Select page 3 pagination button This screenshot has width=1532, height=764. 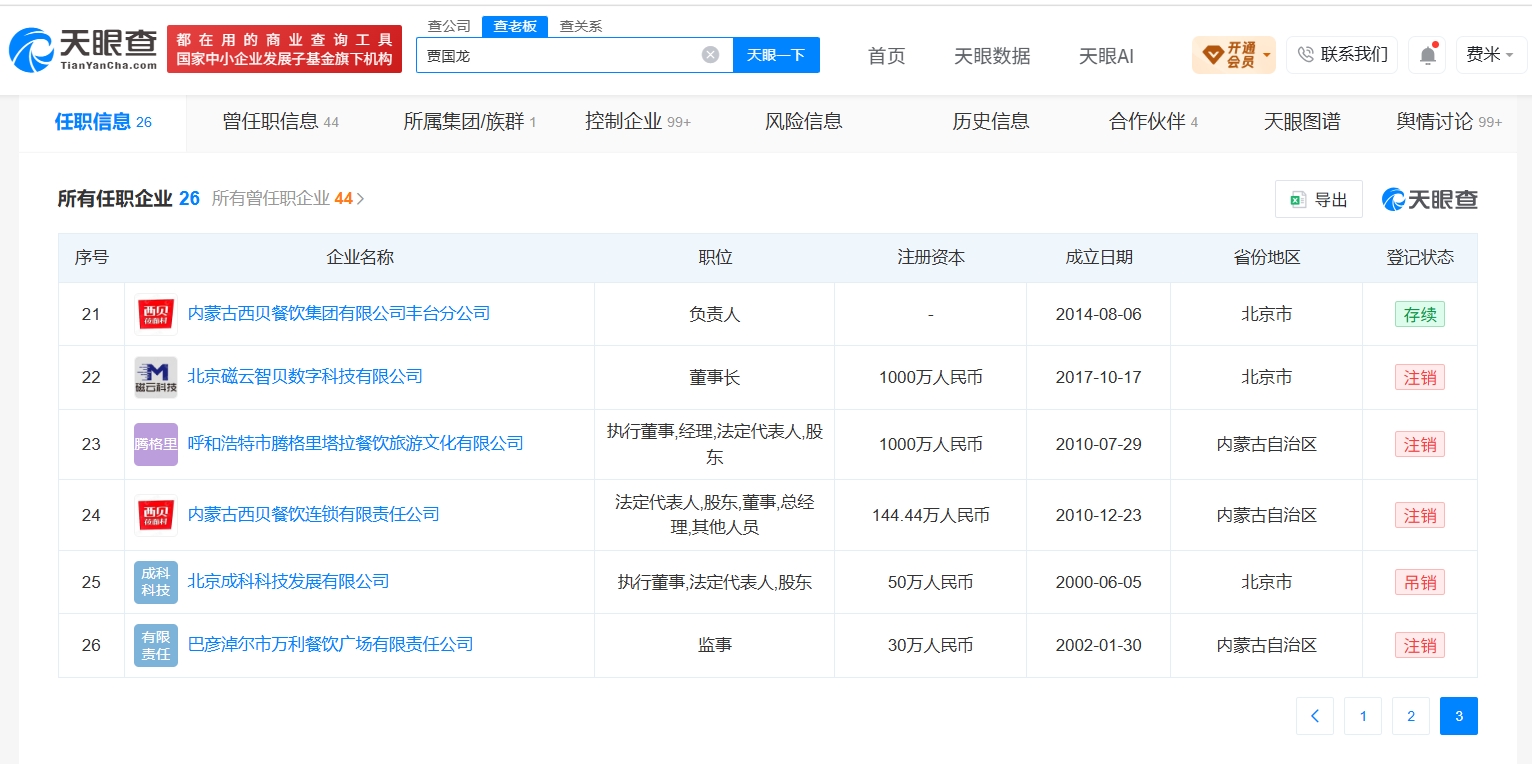coord(1459,716)
